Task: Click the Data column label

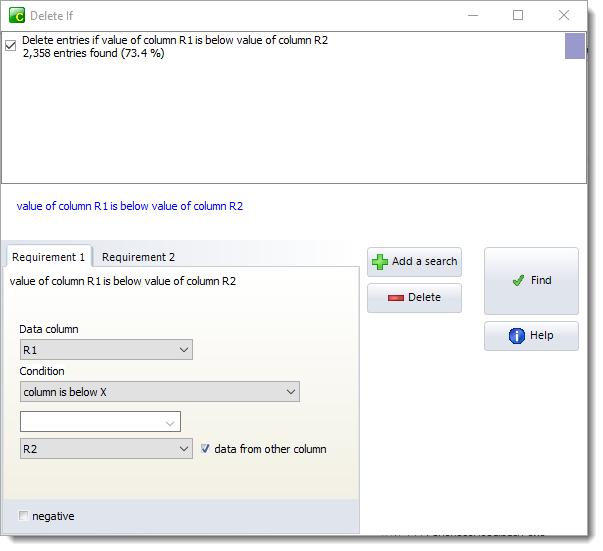Action: pos(49,329)
